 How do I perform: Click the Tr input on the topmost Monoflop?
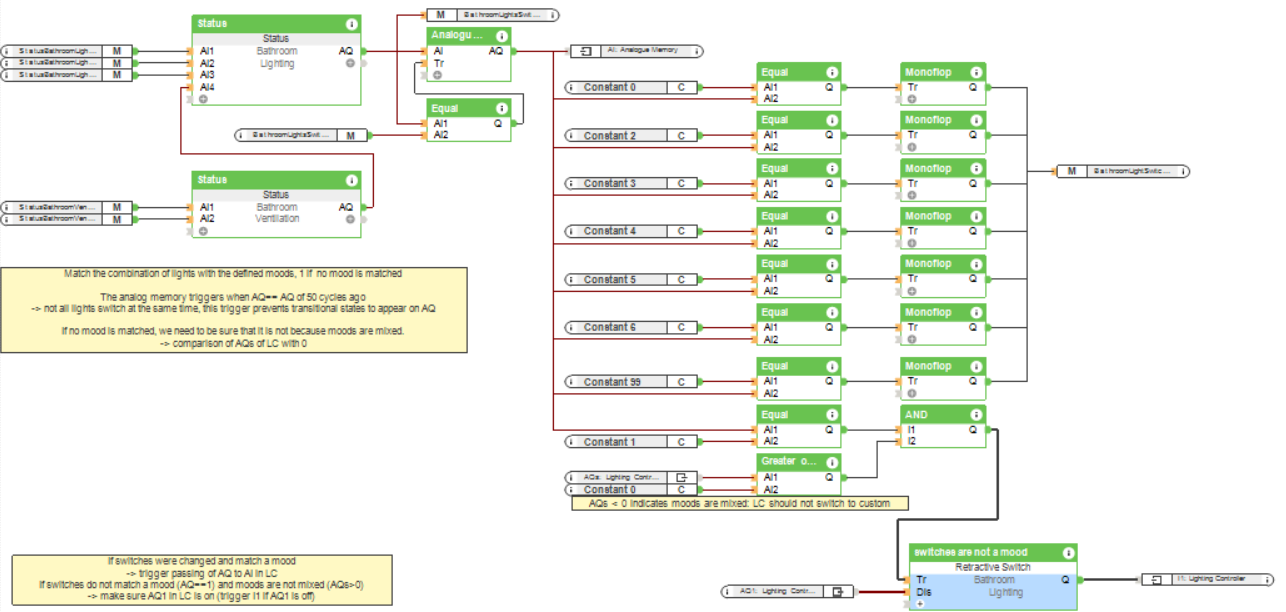click(x=915, y=87)
